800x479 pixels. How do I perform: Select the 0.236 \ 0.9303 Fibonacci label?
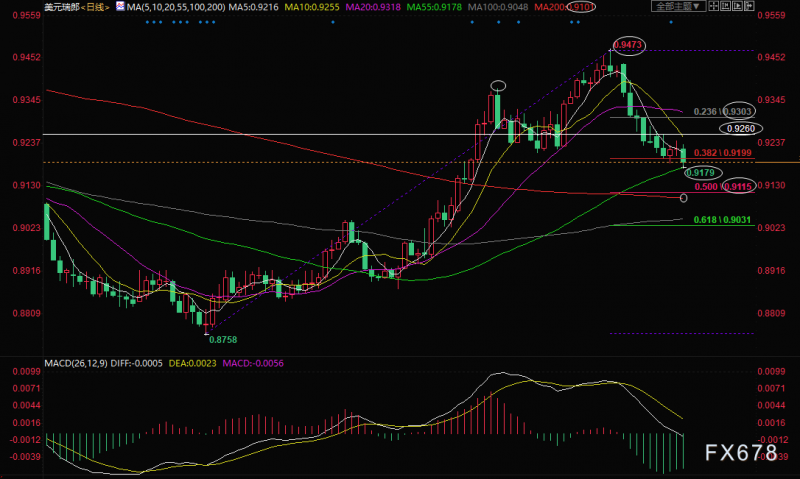(722, 112)
